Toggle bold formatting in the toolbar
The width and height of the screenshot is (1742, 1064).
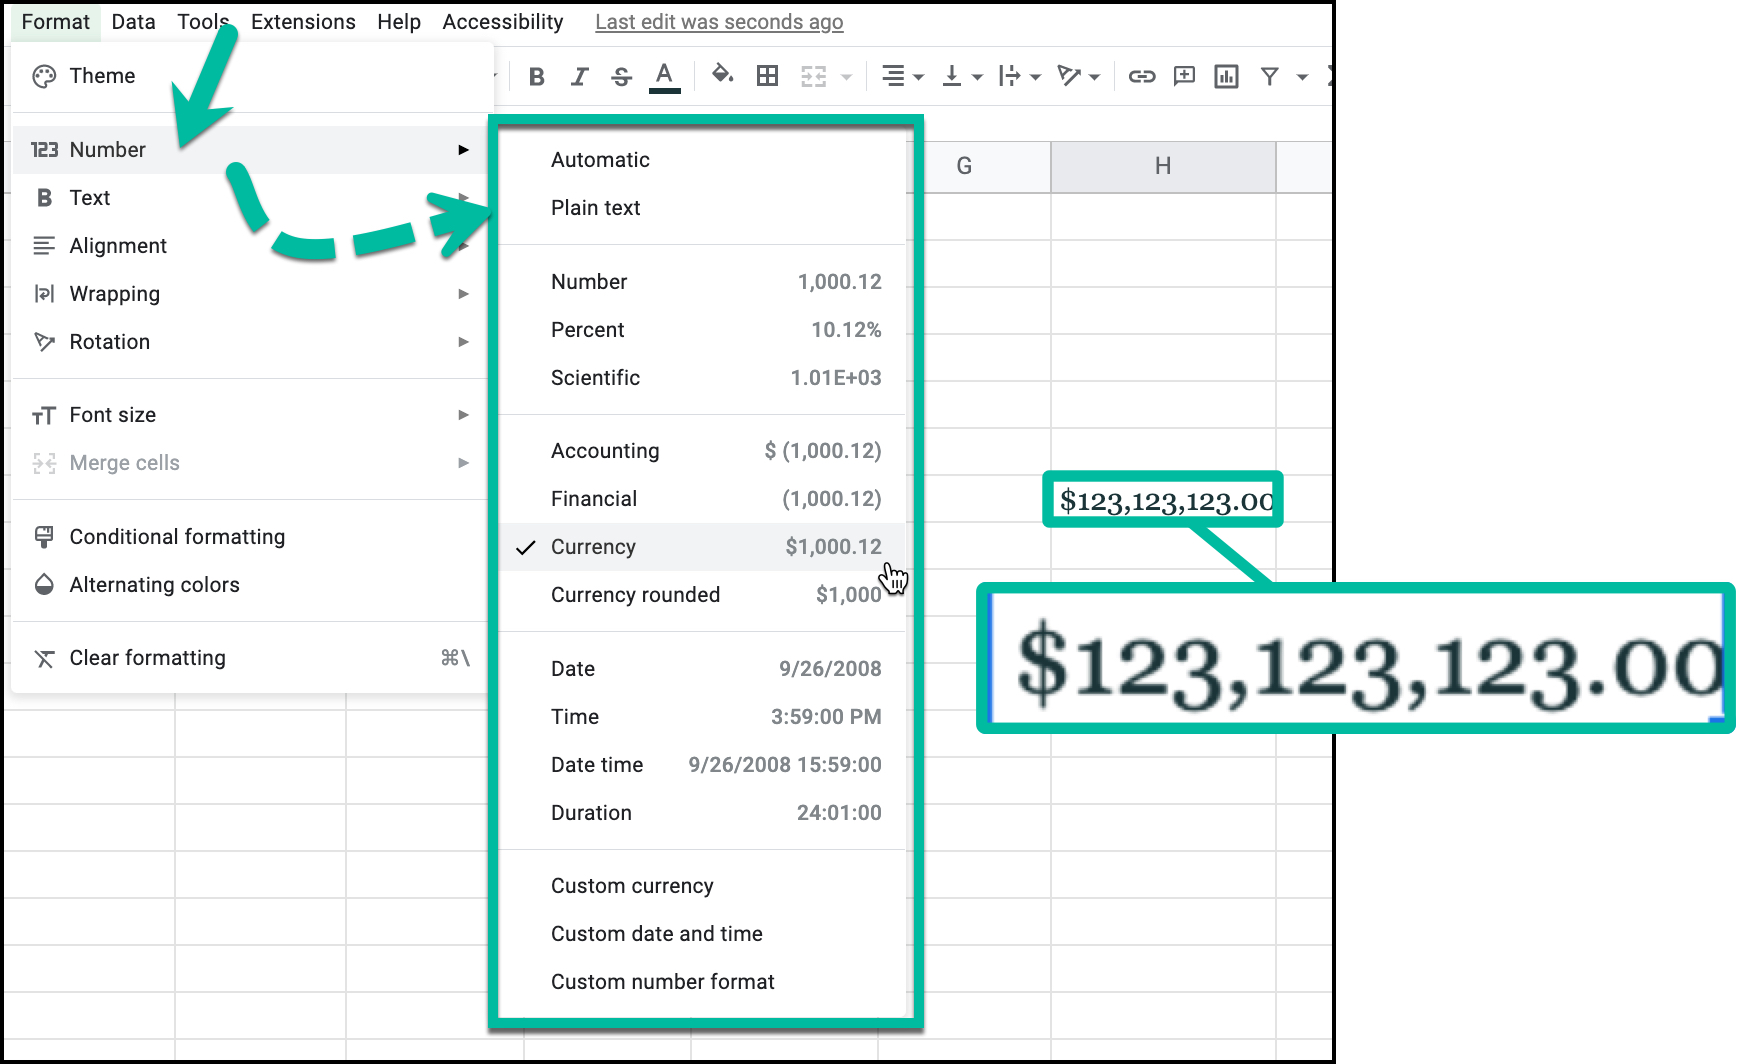pos(537,75)
